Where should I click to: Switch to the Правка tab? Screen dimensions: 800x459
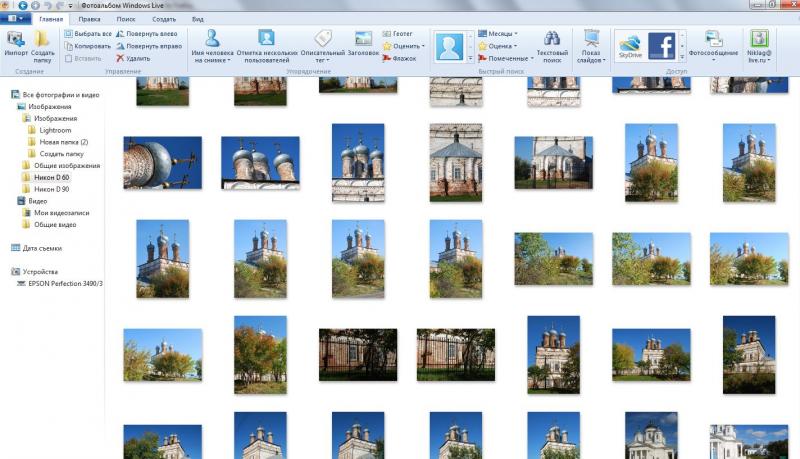click(89, 19)
